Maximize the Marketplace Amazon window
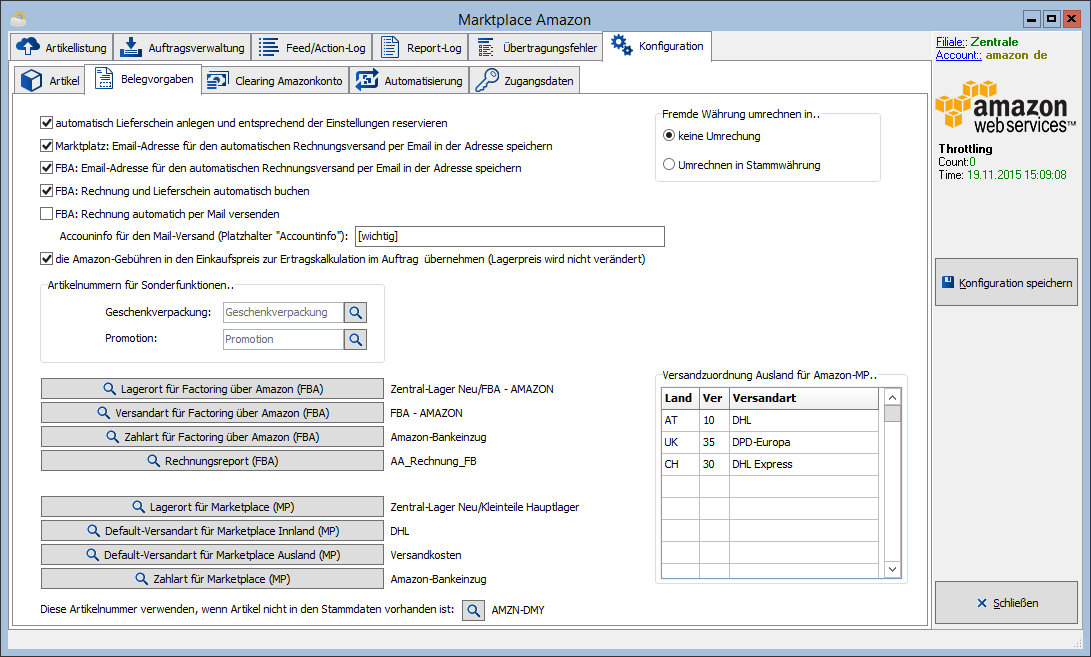 [1051, 19]
